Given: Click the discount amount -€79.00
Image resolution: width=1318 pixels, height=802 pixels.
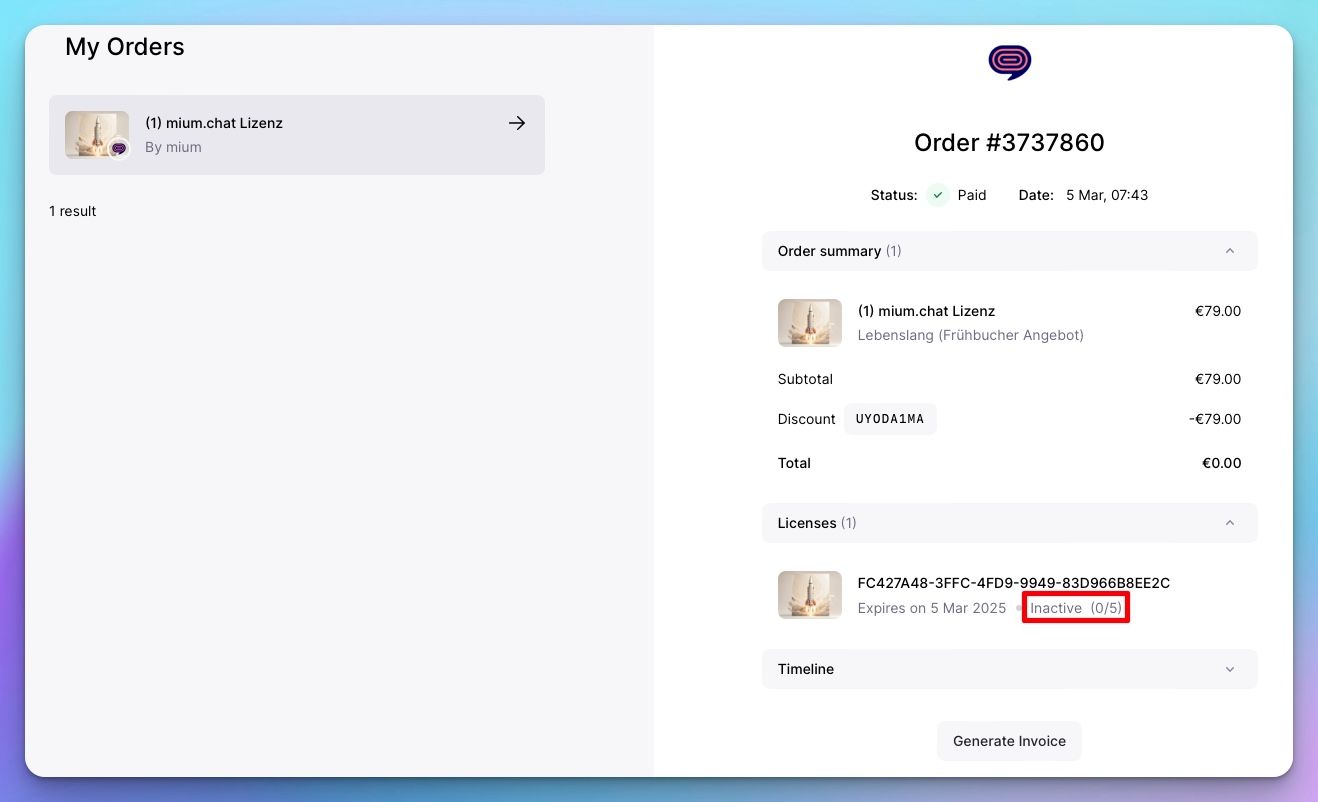Looking at the screenshot, I should pyautogui.click(x=1215, y=419).
